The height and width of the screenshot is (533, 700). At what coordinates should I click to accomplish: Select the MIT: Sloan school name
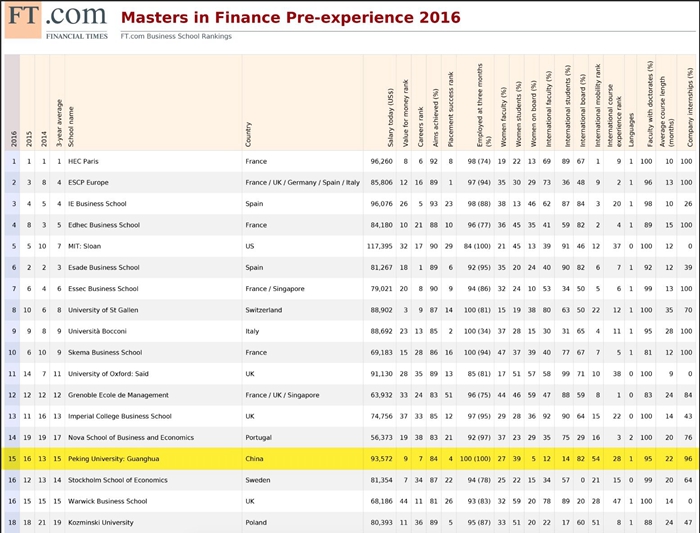89,246
